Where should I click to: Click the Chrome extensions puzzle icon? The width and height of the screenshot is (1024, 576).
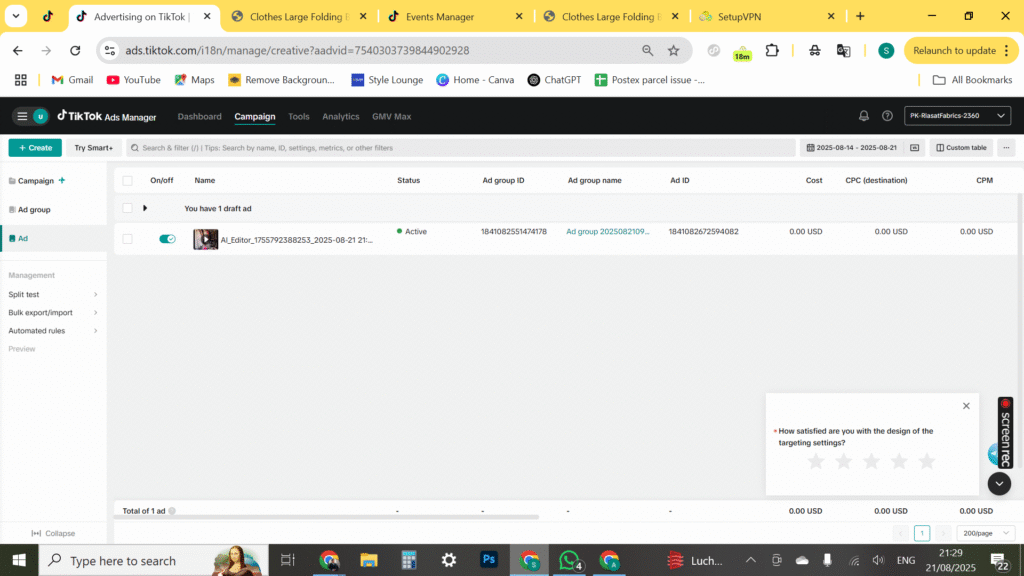(772, 50)
